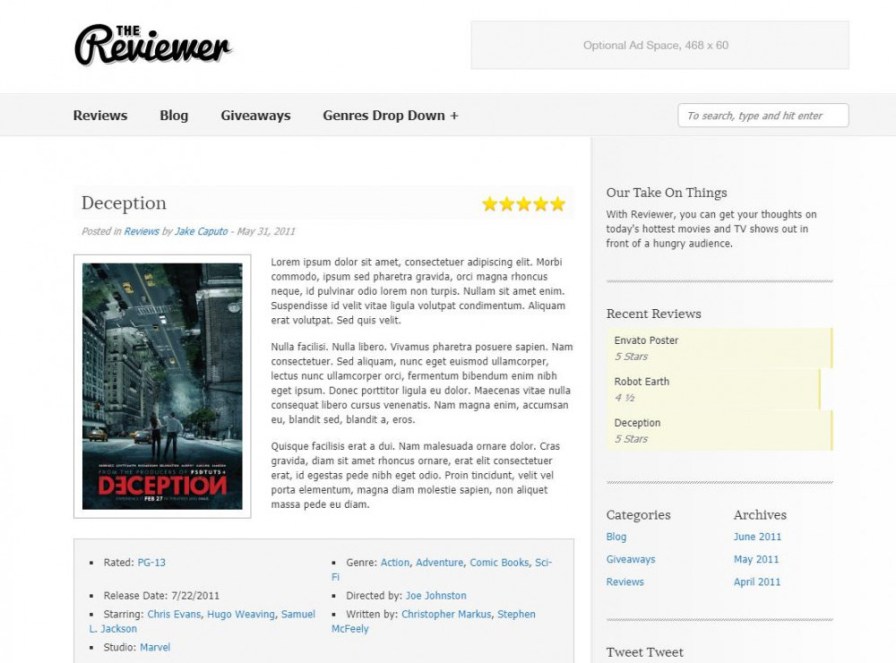Screen dimensions: 896x663
Task: Open Deception in Recent Reviews list
Action: click(719, 430)
